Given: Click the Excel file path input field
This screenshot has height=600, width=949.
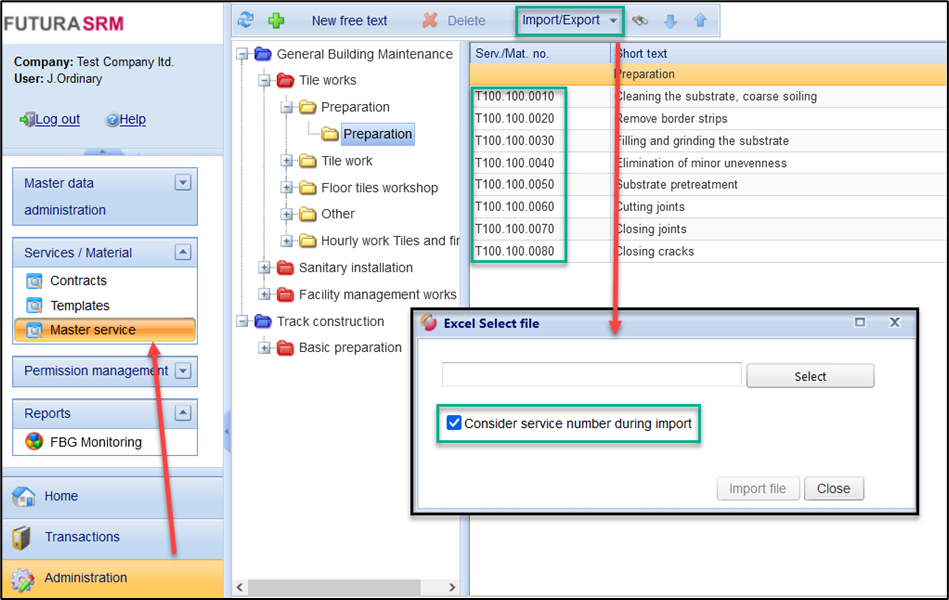Looking at the screenshot, I should pos(591,375).
